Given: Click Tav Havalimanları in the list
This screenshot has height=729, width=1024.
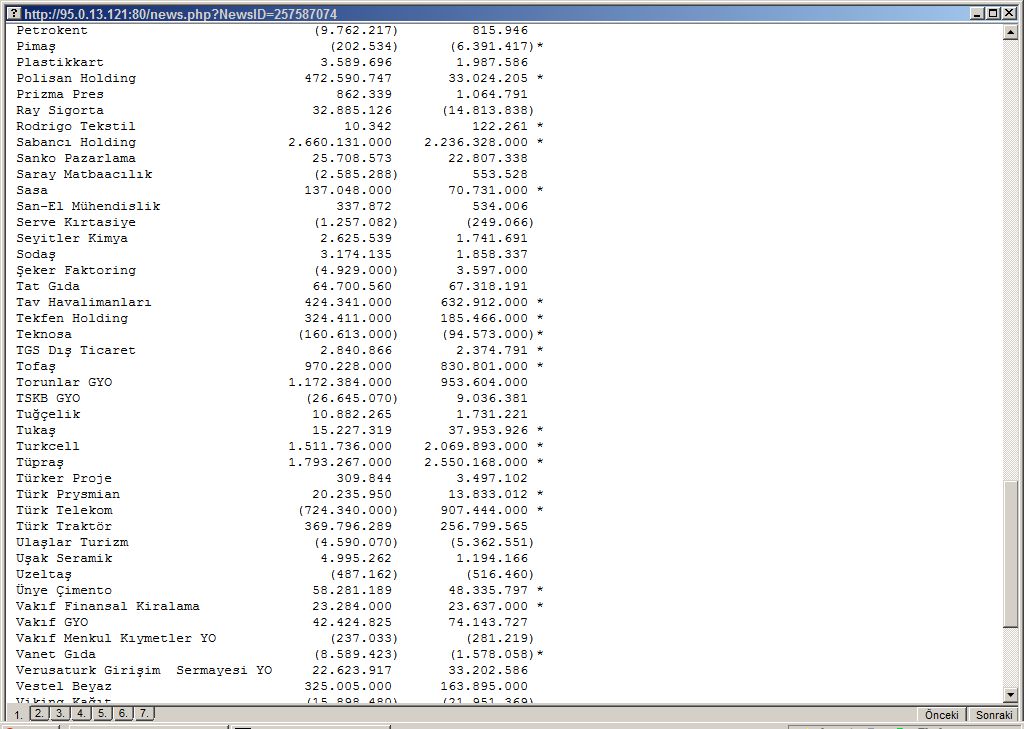Looking at the screenshot, I should (84, 302).
